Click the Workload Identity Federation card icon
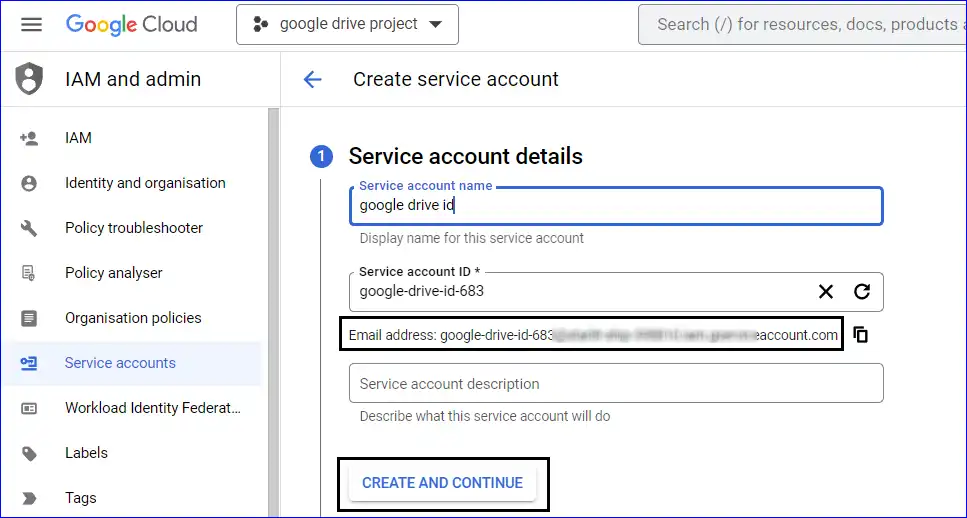Screen dimensions: 967x518 click(29, 408)
